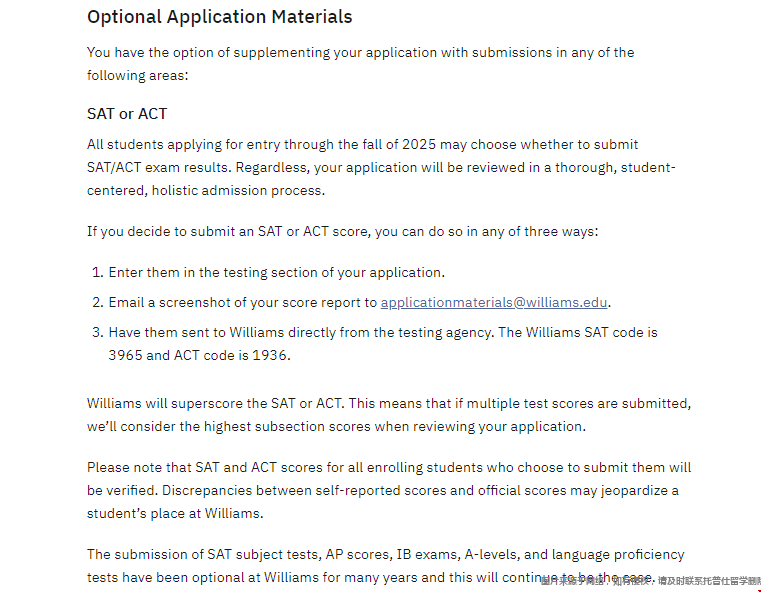Click the "Williams will superscore" paragraph
This screenshot has height=592, width=761.
click(x=388, y=415)
